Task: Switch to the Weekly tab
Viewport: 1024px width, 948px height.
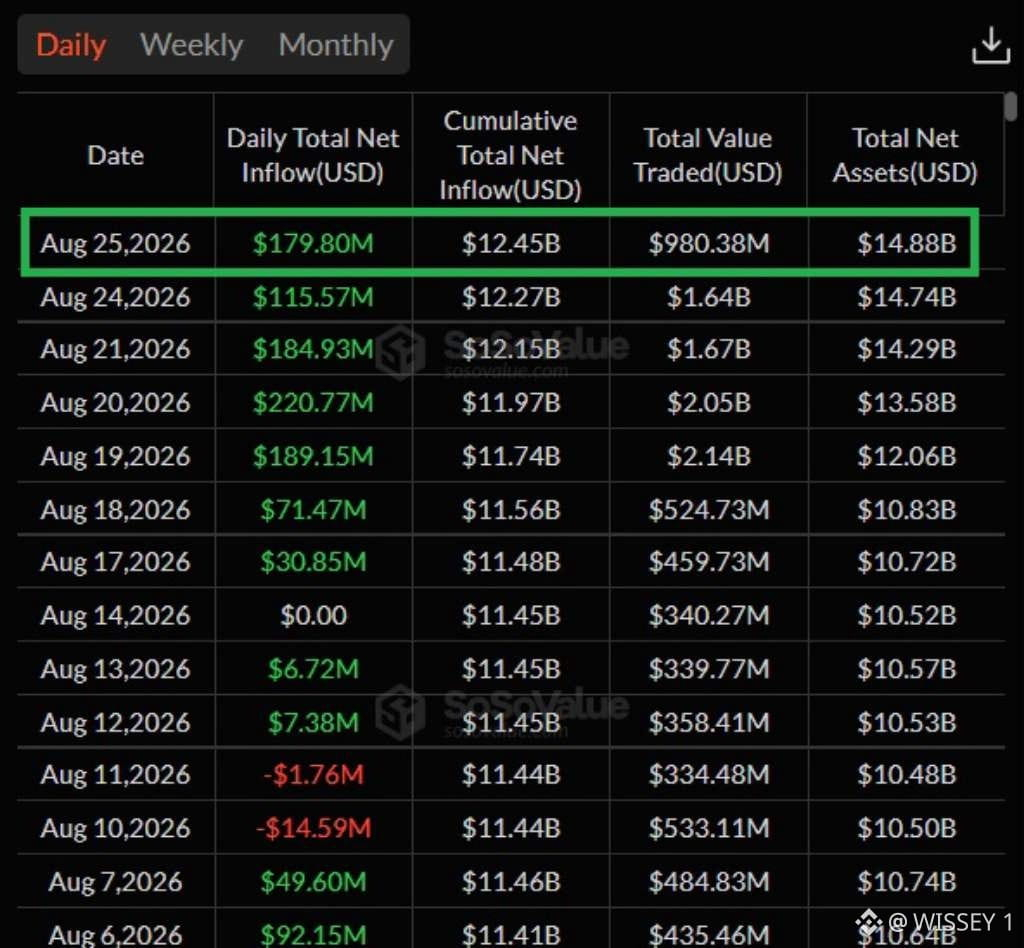Action: (191, 45)
